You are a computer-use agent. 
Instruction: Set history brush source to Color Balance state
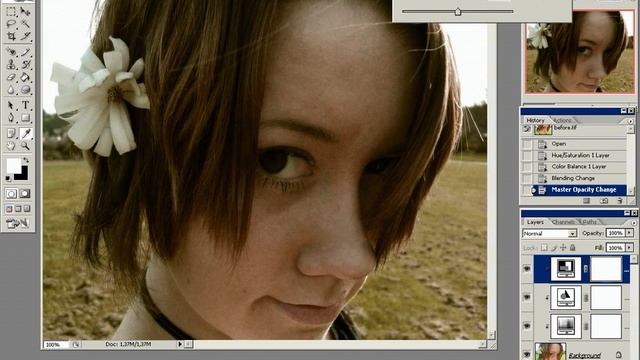coord(527,167)
